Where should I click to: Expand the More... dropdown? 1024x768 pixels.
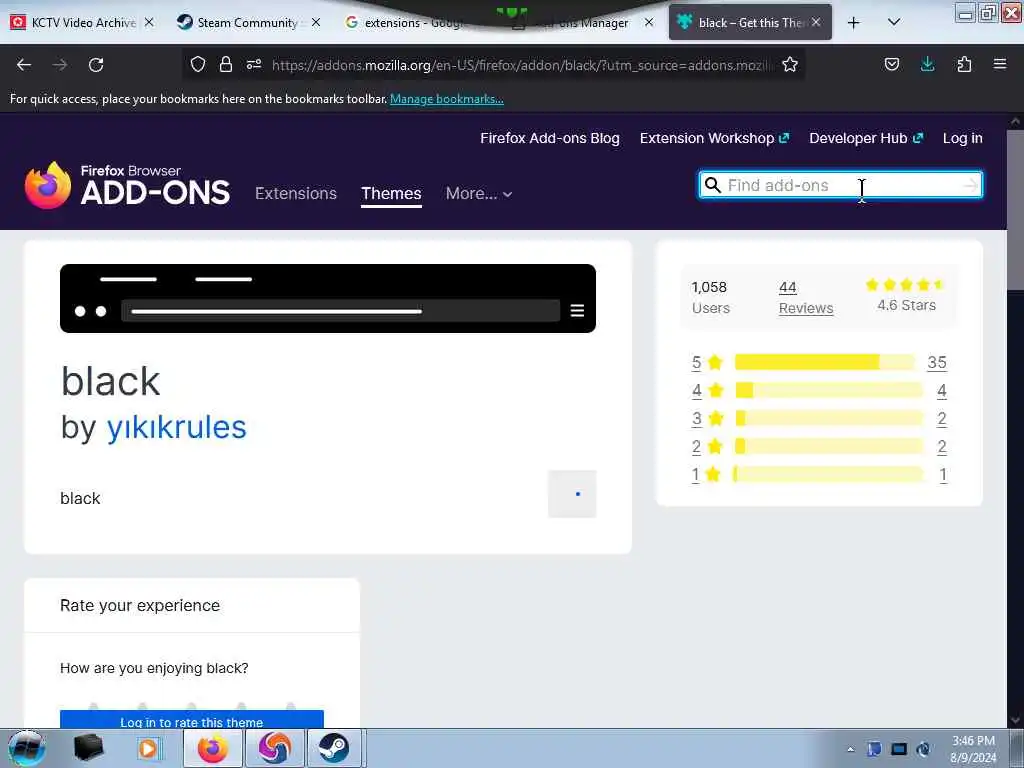[x=479, y=193]
